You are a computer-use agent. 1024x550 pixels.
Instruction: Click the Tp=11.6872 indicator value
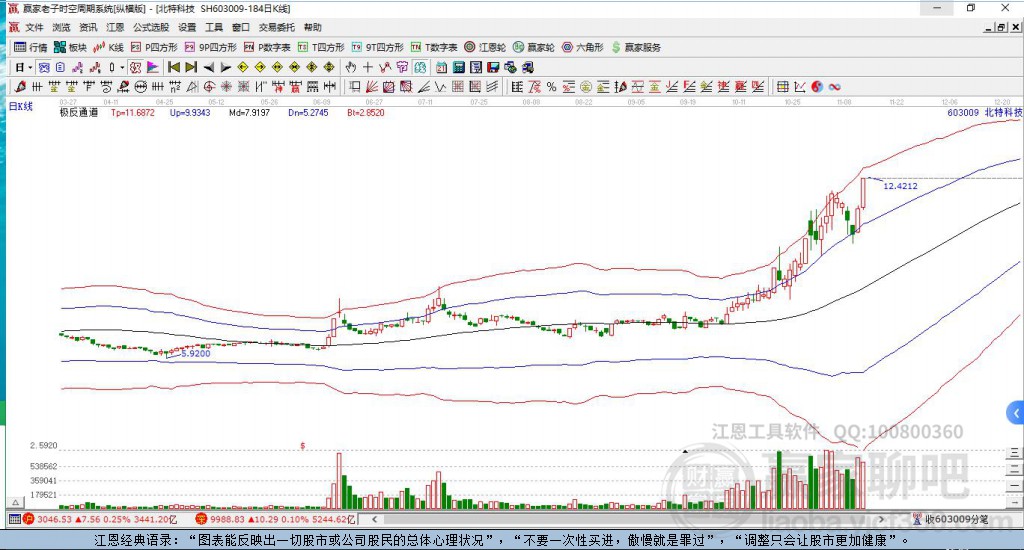coord(133,112)
